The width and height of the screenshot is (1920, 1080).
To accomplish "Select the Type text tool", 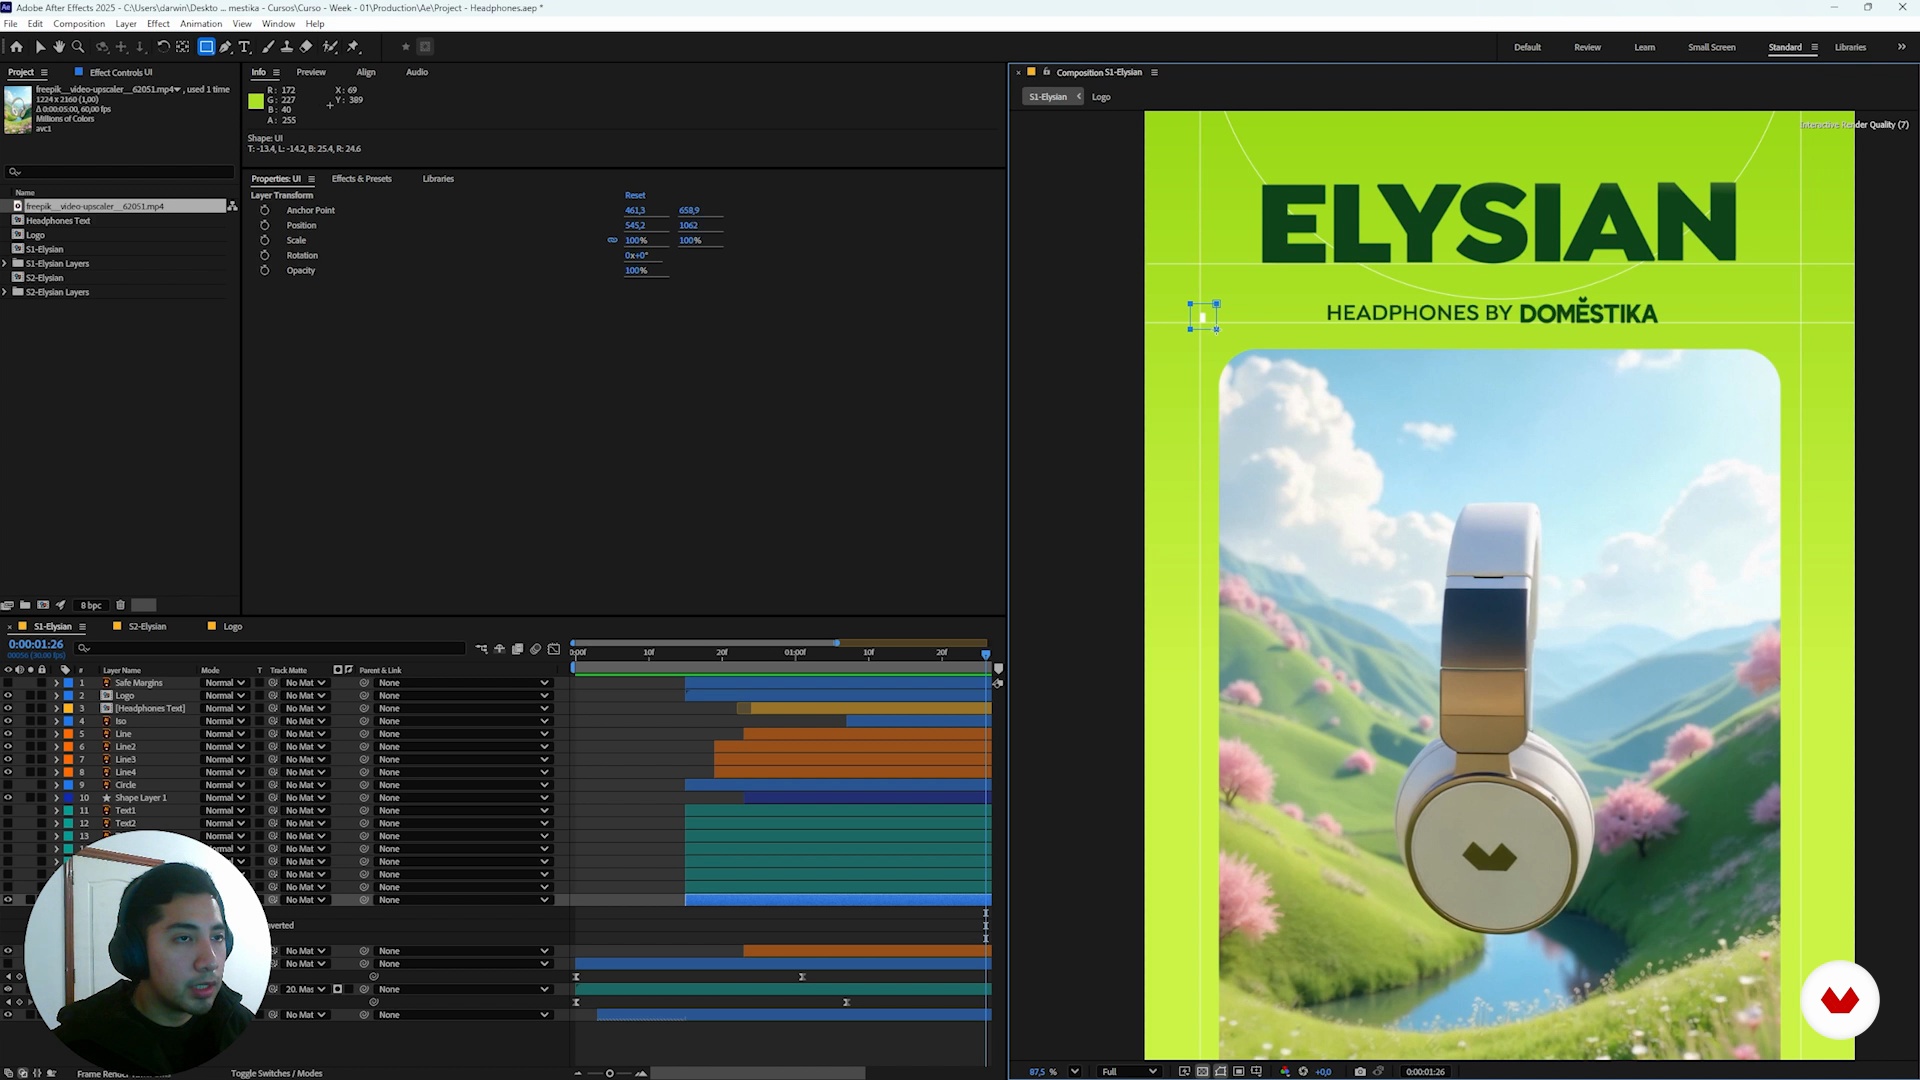I will 245,47.
